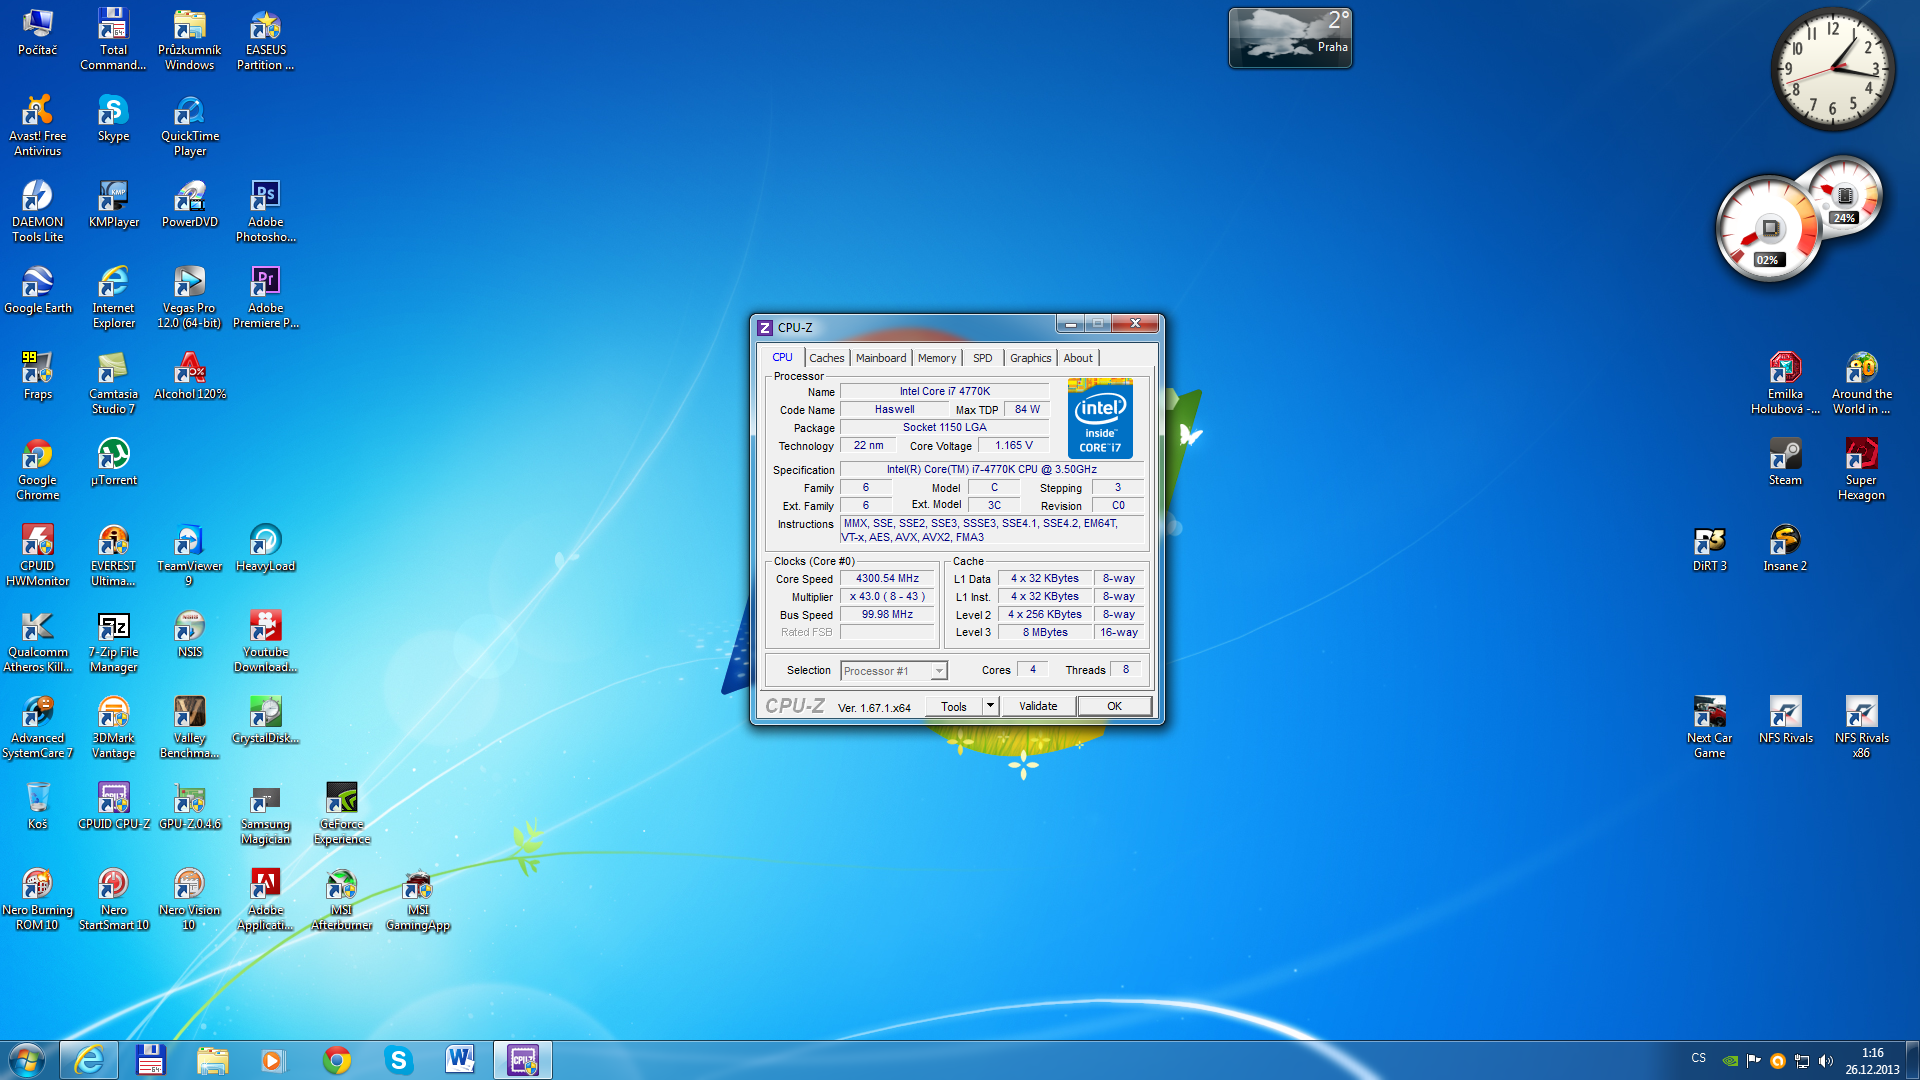The width and height of the screenshot is (1920, 1080).
Task: Click the Validate button
Action: pyautogui.click(x=1037, y=706)
